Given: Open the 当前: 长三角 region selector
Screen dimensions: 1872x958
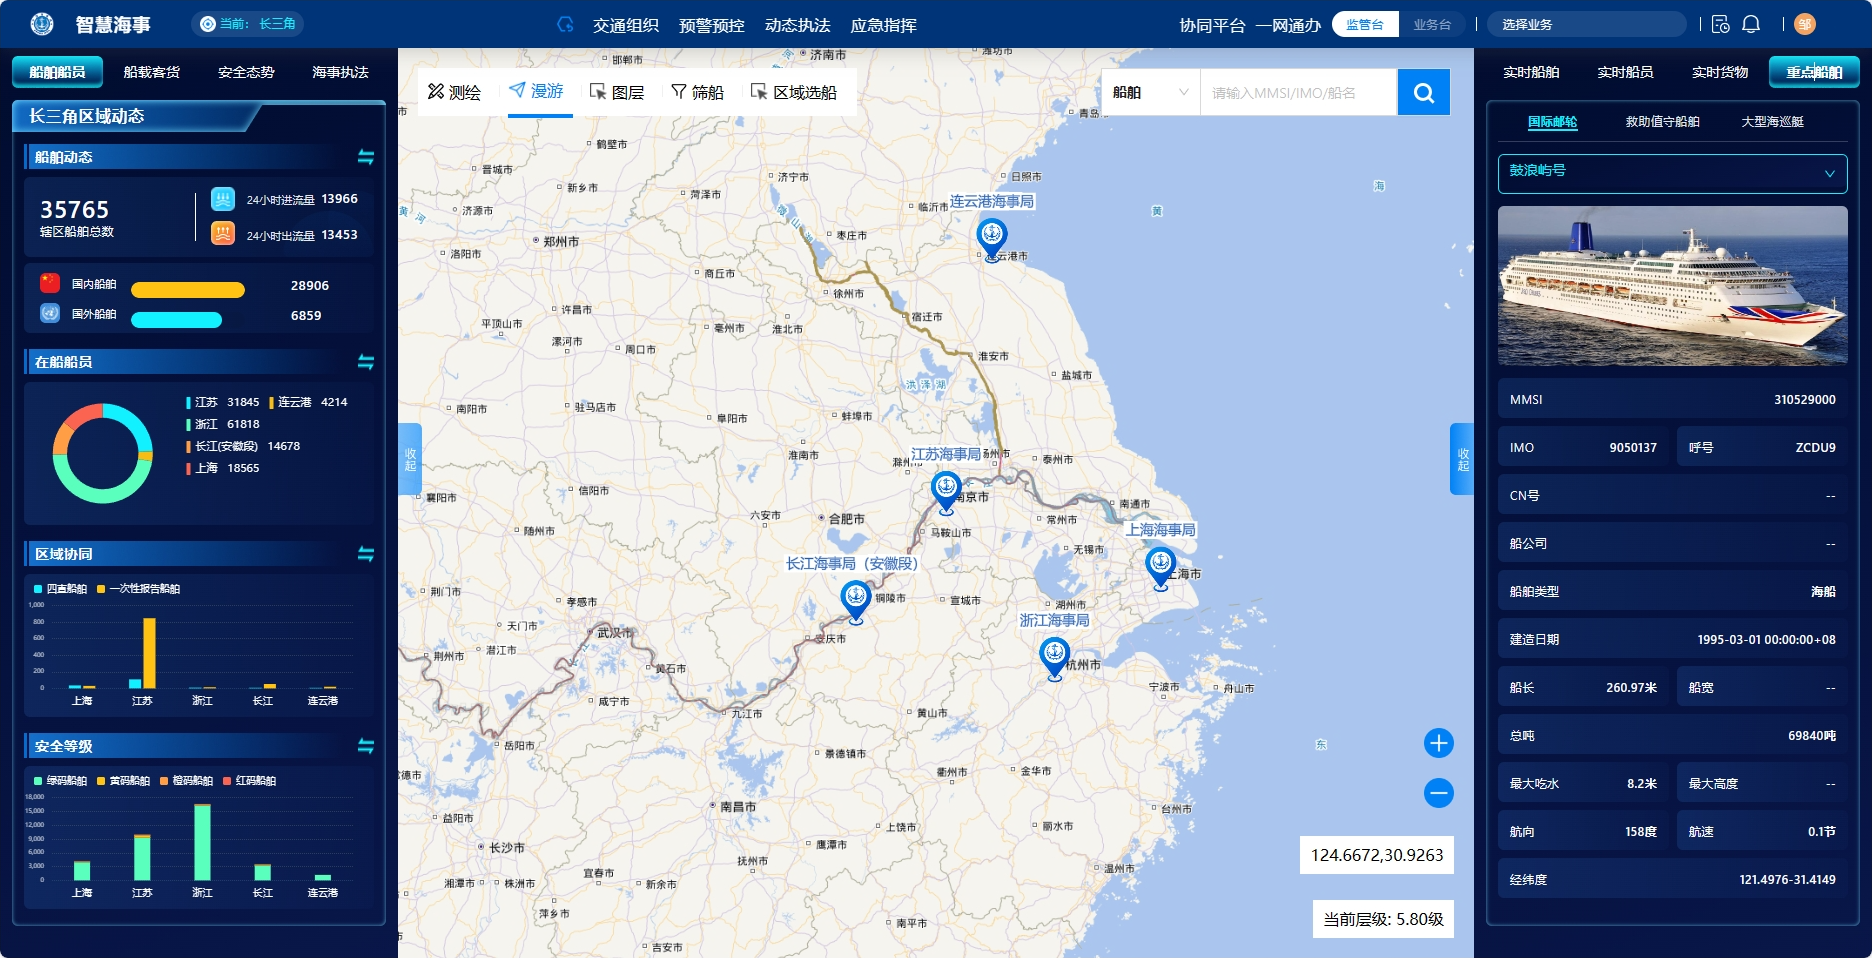Looking at the screenshot, I should (x=248, y=24).
